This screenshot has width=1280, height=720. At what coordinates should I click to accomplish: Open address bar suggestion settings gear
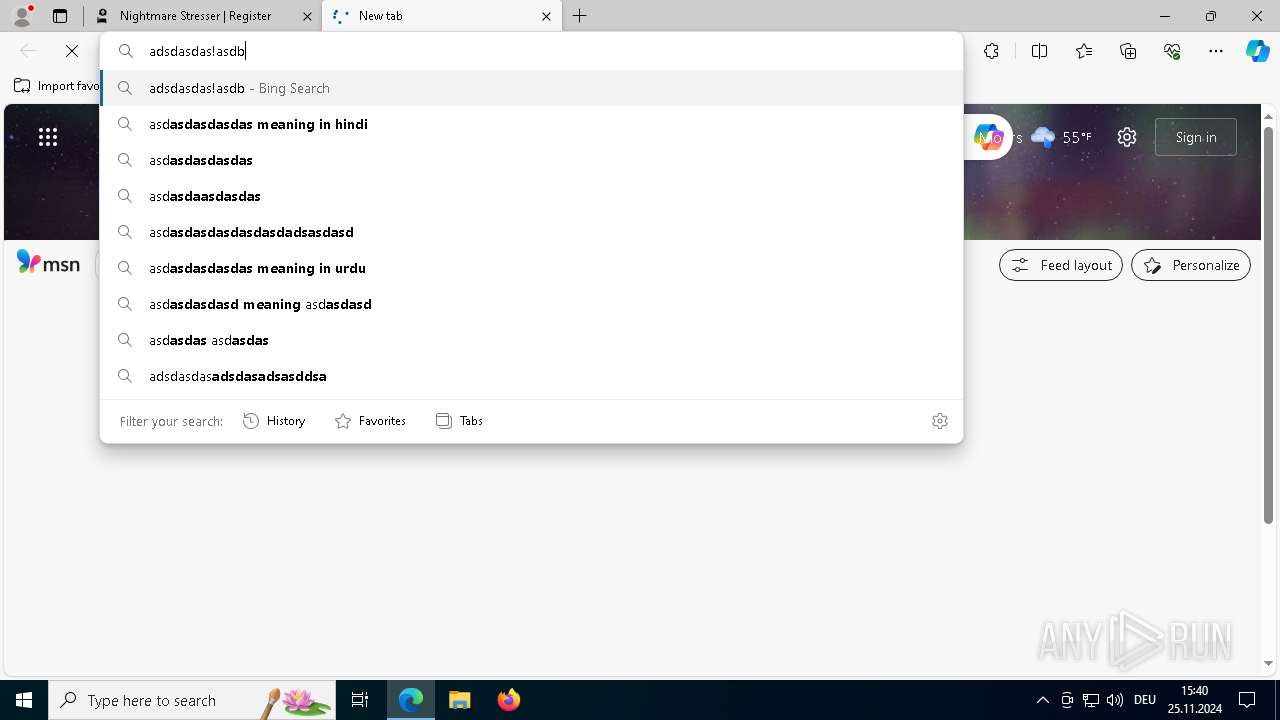coord(940,421)
